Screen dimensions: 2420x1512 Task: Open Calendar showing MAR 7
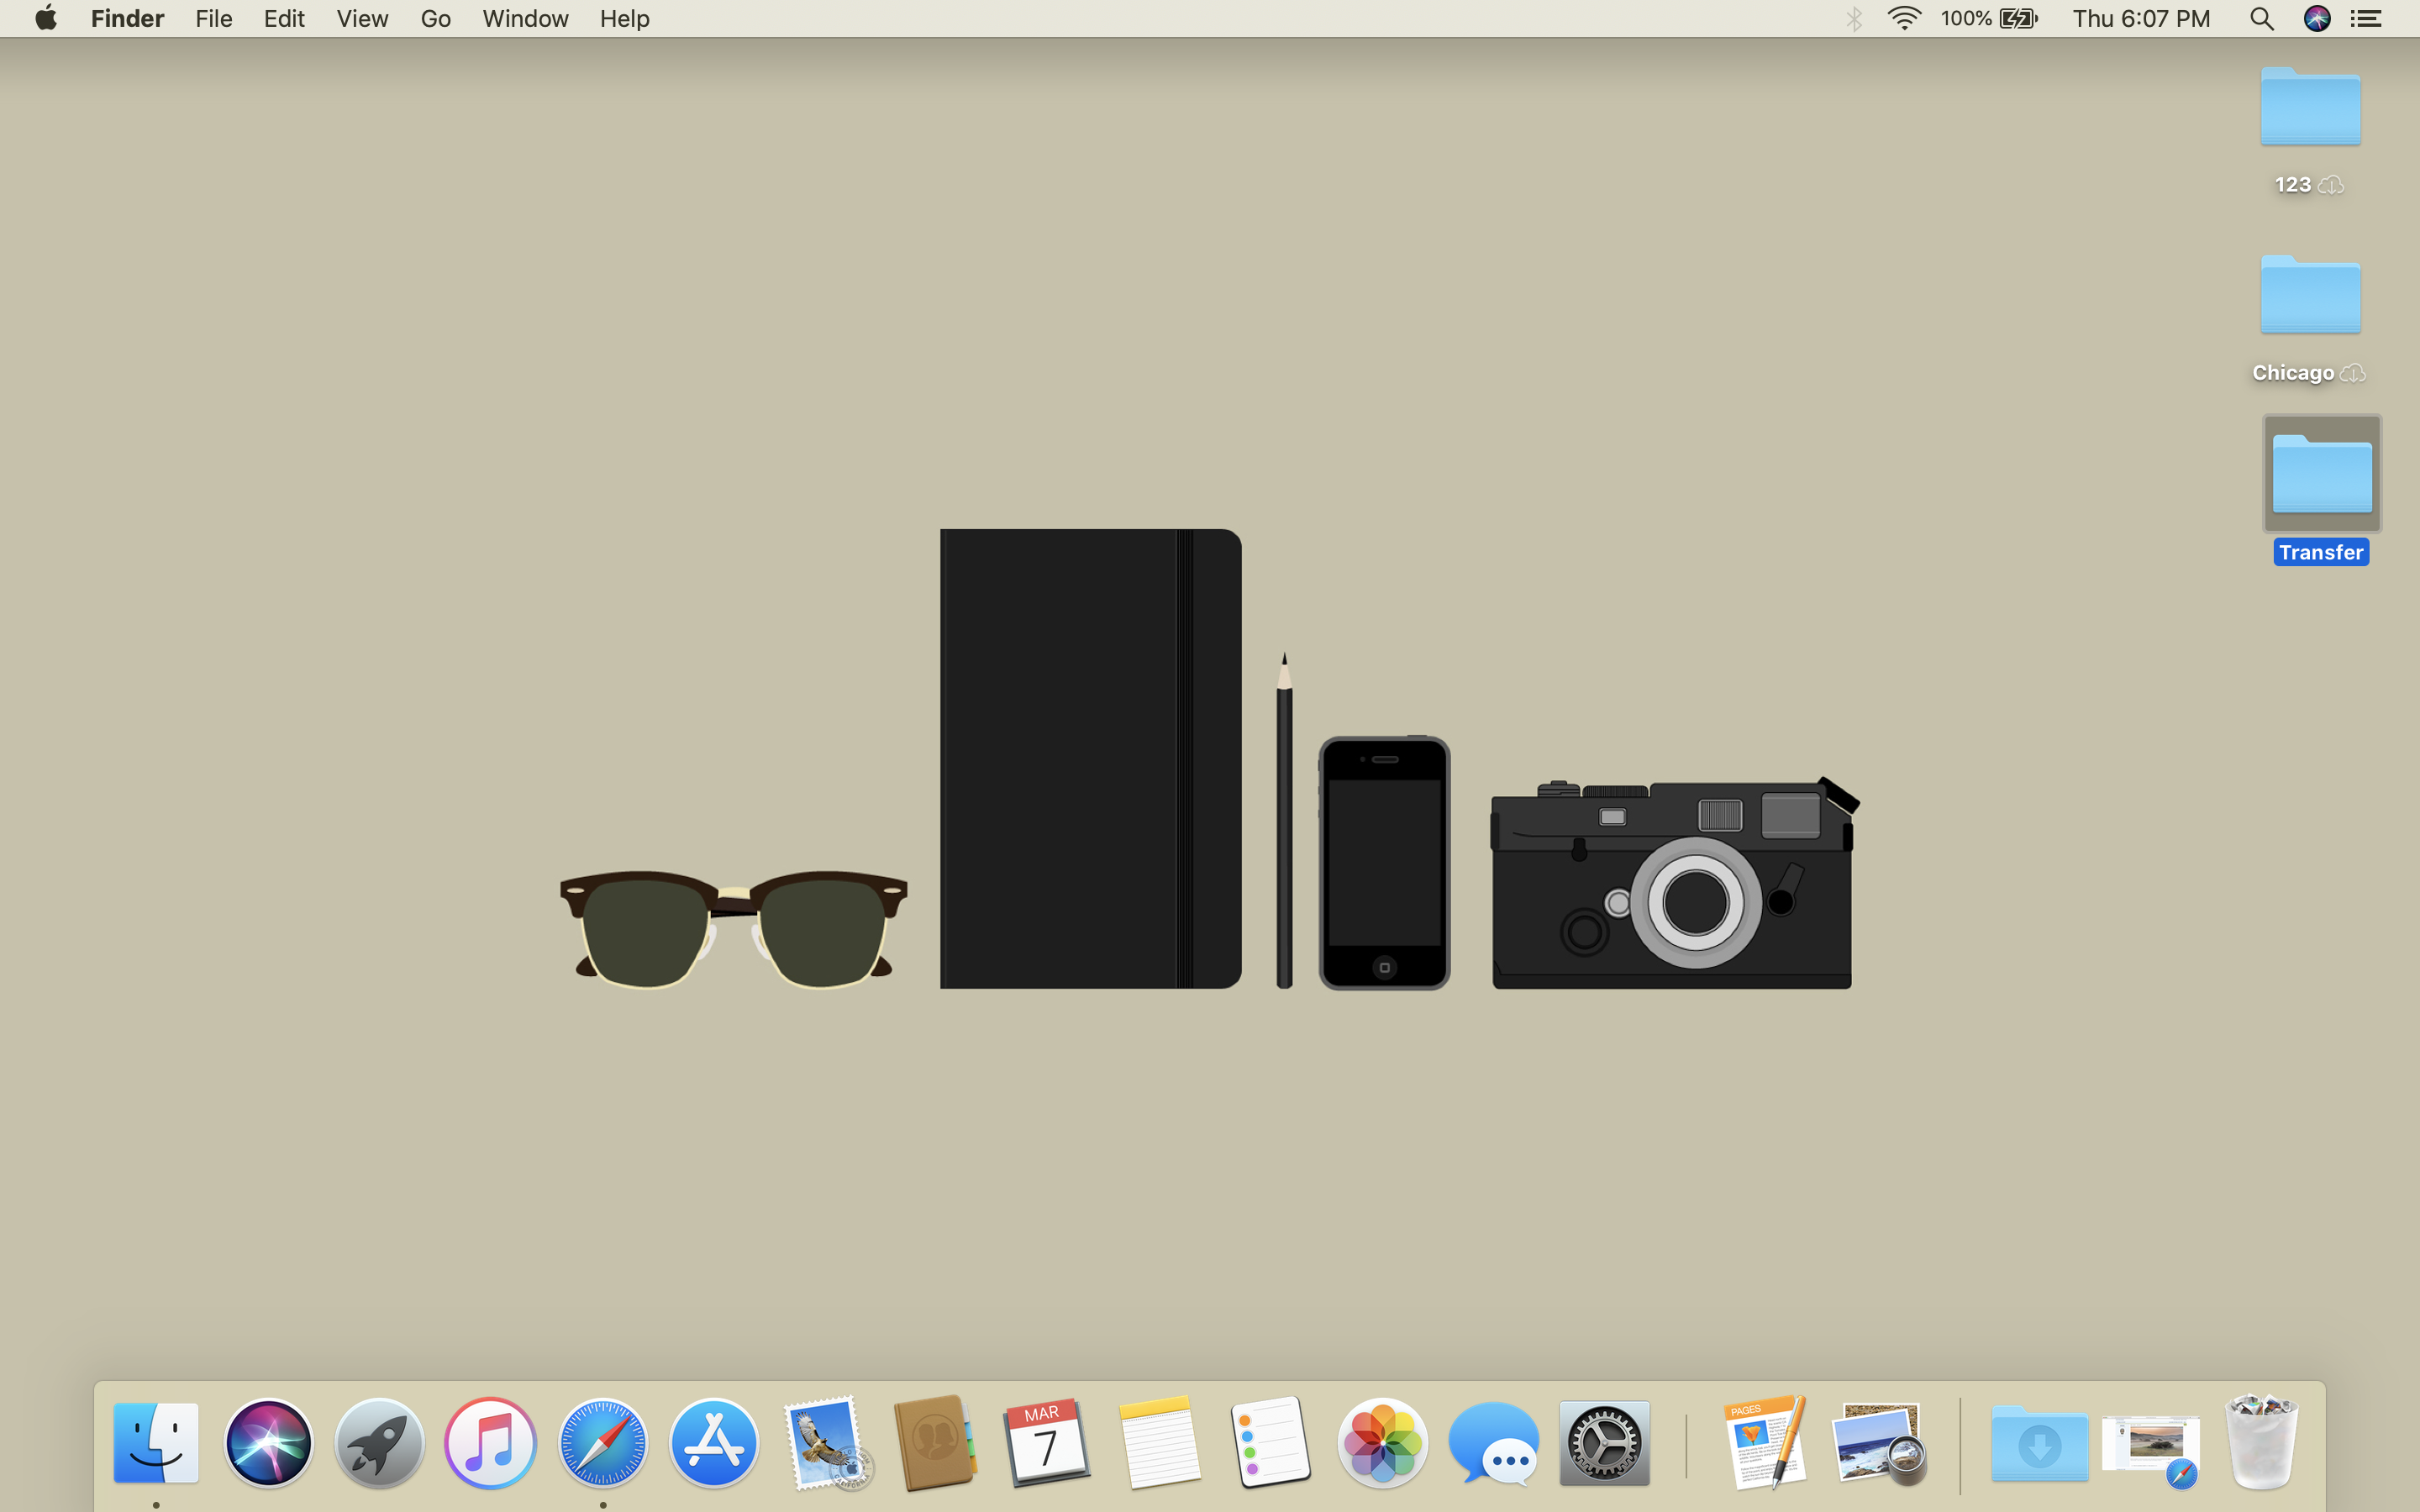[1046, 1442]
